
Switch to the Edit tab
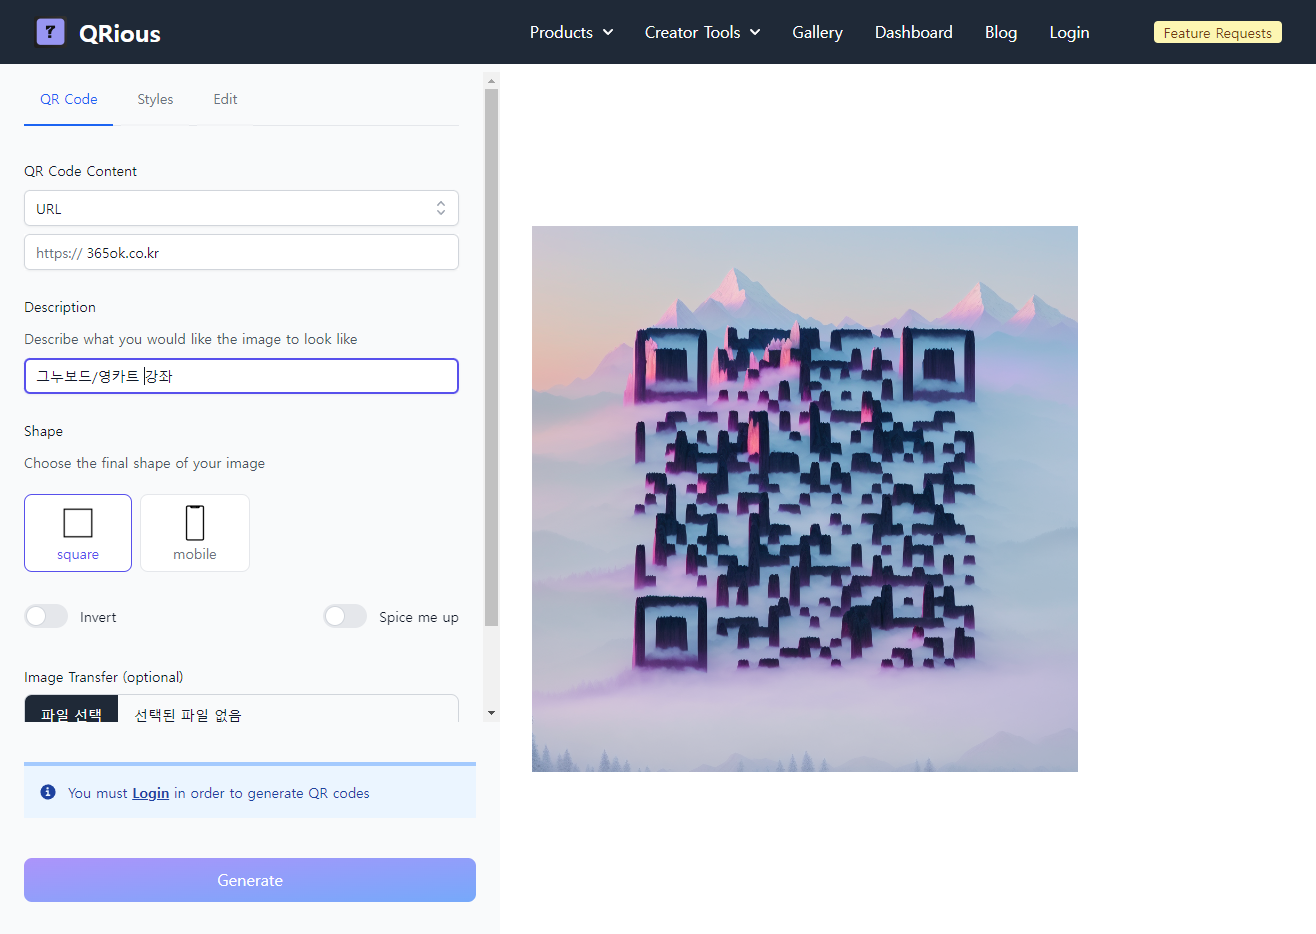pyautogui.click(x=225, y=99)
